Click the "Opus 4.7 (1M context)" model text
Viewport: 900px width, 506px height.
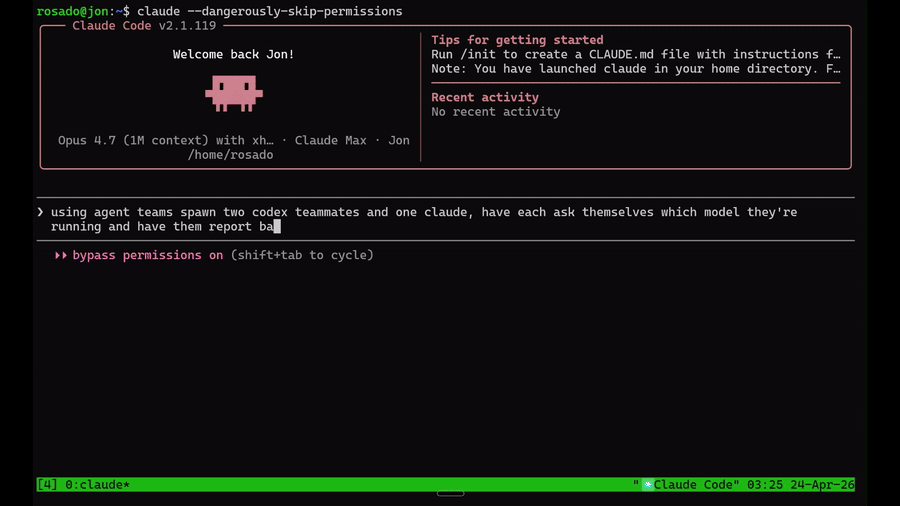(133, 141)
